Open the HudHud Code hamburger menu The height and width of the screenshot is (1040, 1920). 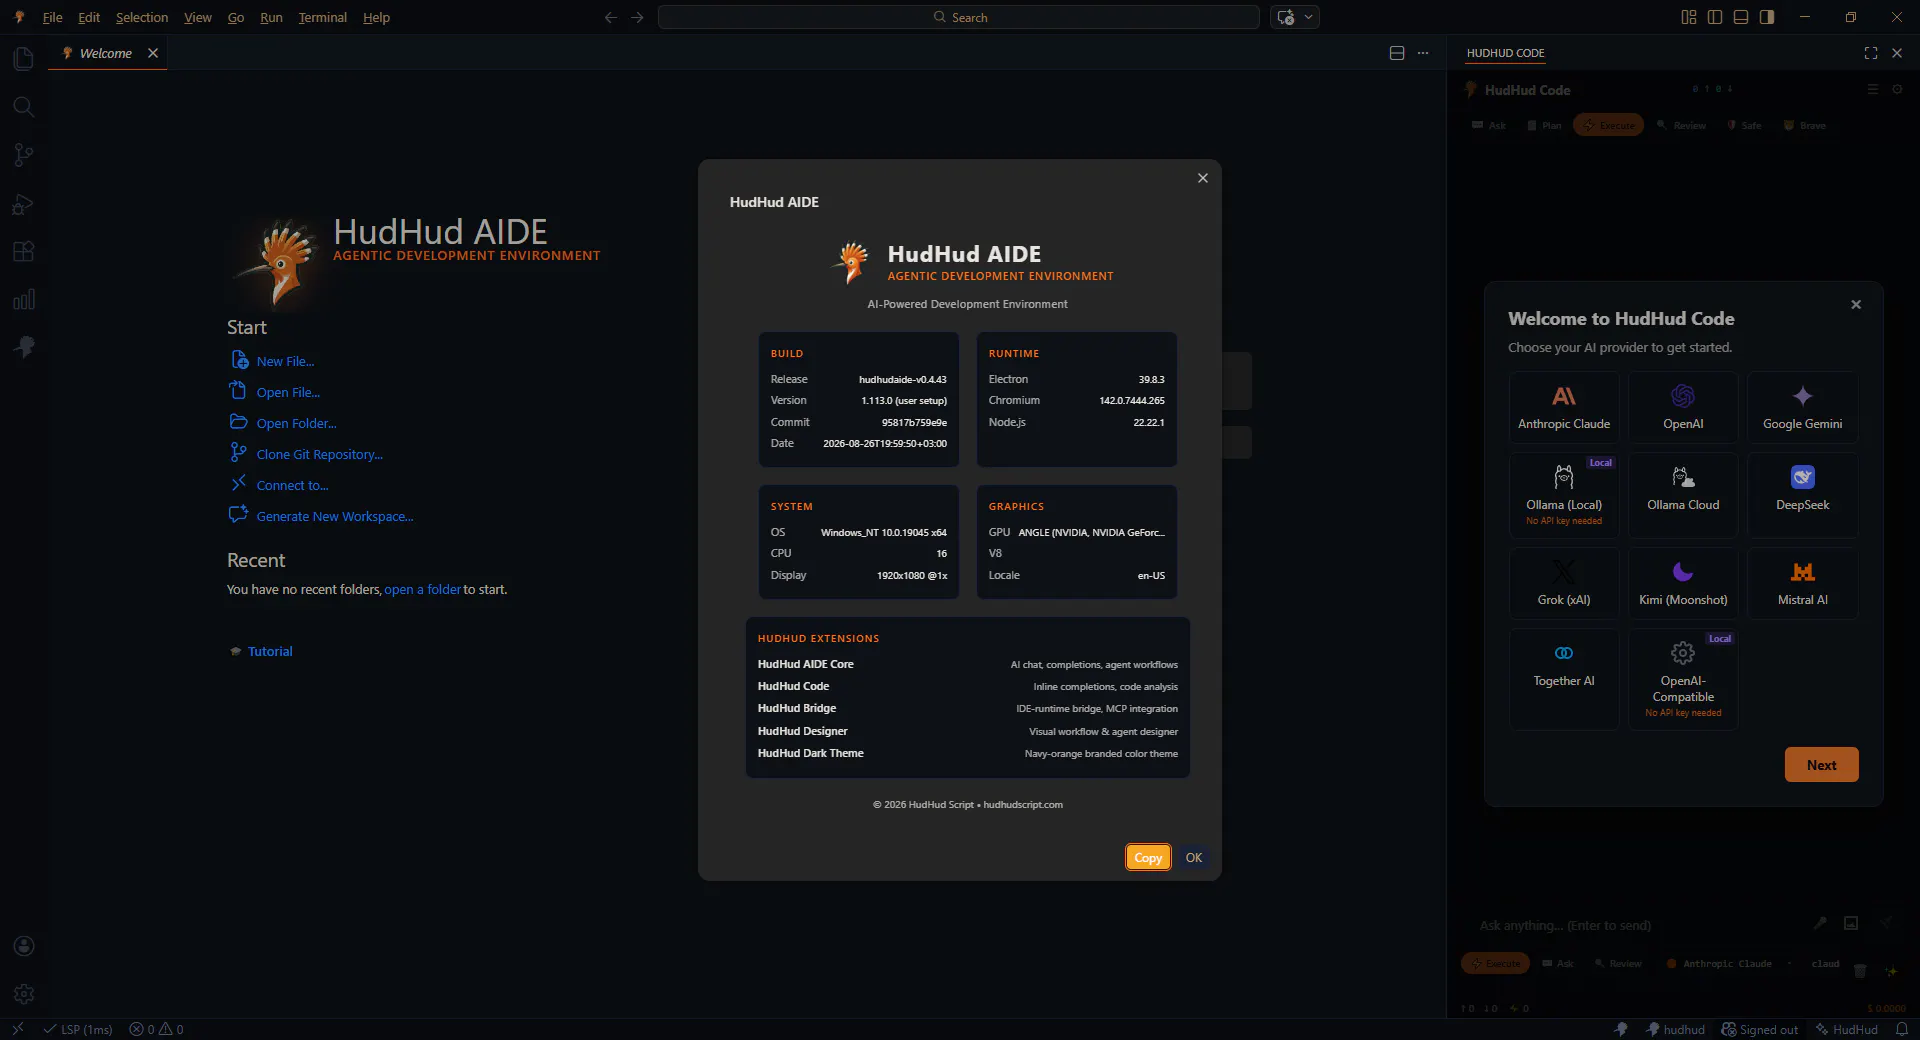coord(1873,89)
